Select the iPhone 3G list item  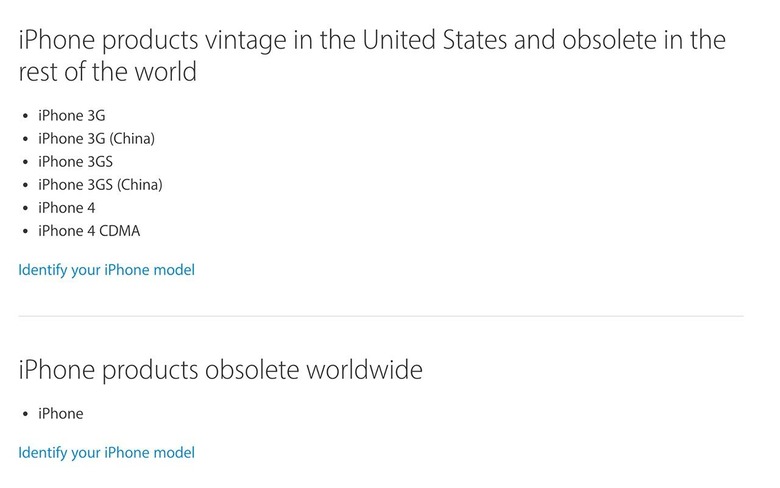[x=72, y=116]
